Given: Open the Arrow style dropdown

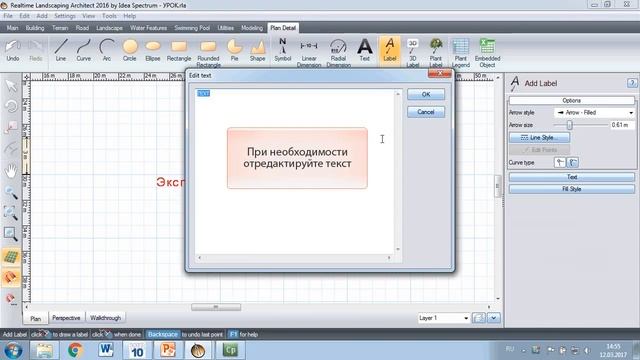Looking at the screenshot, I should coord(594,112).
